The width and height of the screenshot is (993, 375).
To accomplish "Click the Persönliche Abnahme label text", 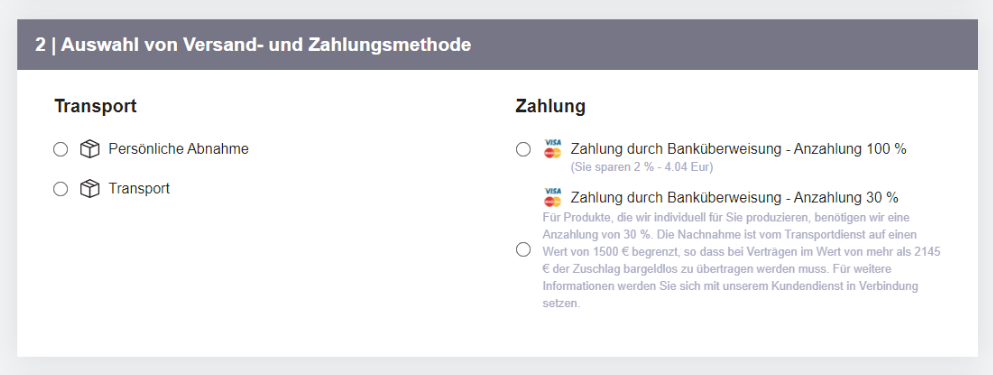I will [x=179, y=149].
